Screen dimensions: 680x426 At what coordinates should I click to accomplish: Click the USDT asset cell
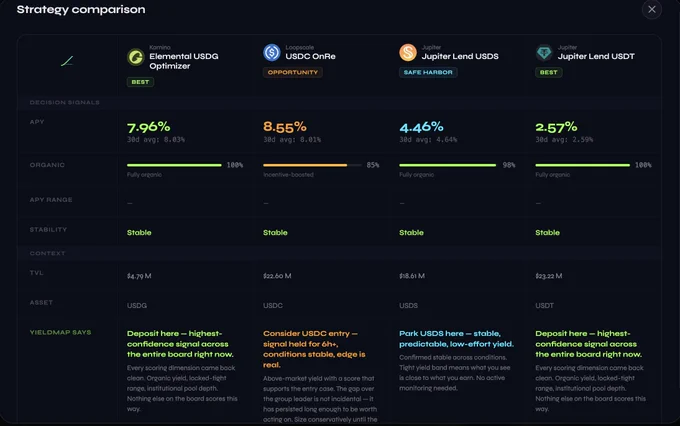[x=545, y=305]
